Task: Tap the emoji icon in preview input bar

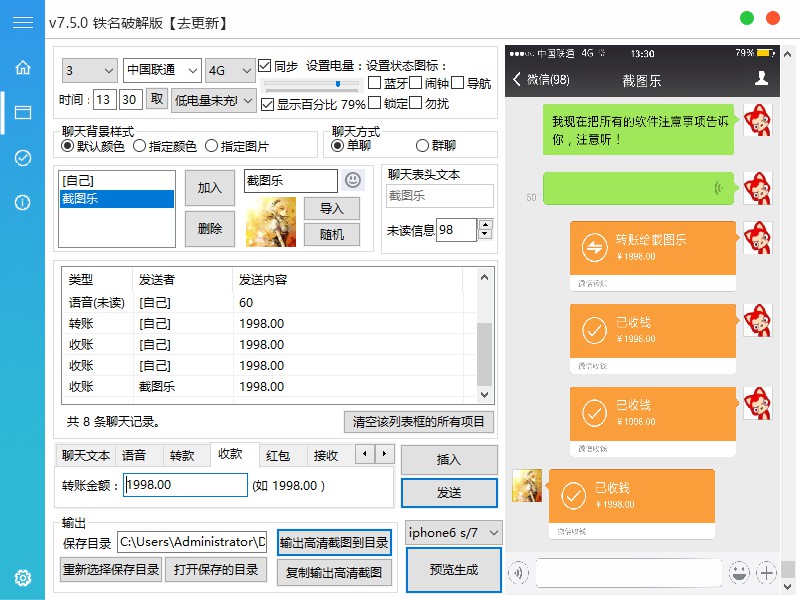Action: [x=739, y=573]
